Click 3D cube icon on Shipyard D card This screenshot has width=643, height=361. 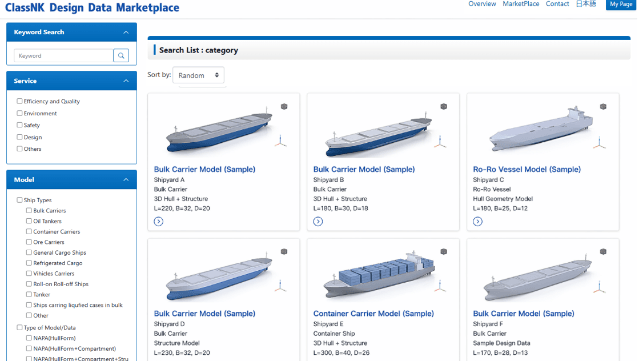click(x=284, y=251)
